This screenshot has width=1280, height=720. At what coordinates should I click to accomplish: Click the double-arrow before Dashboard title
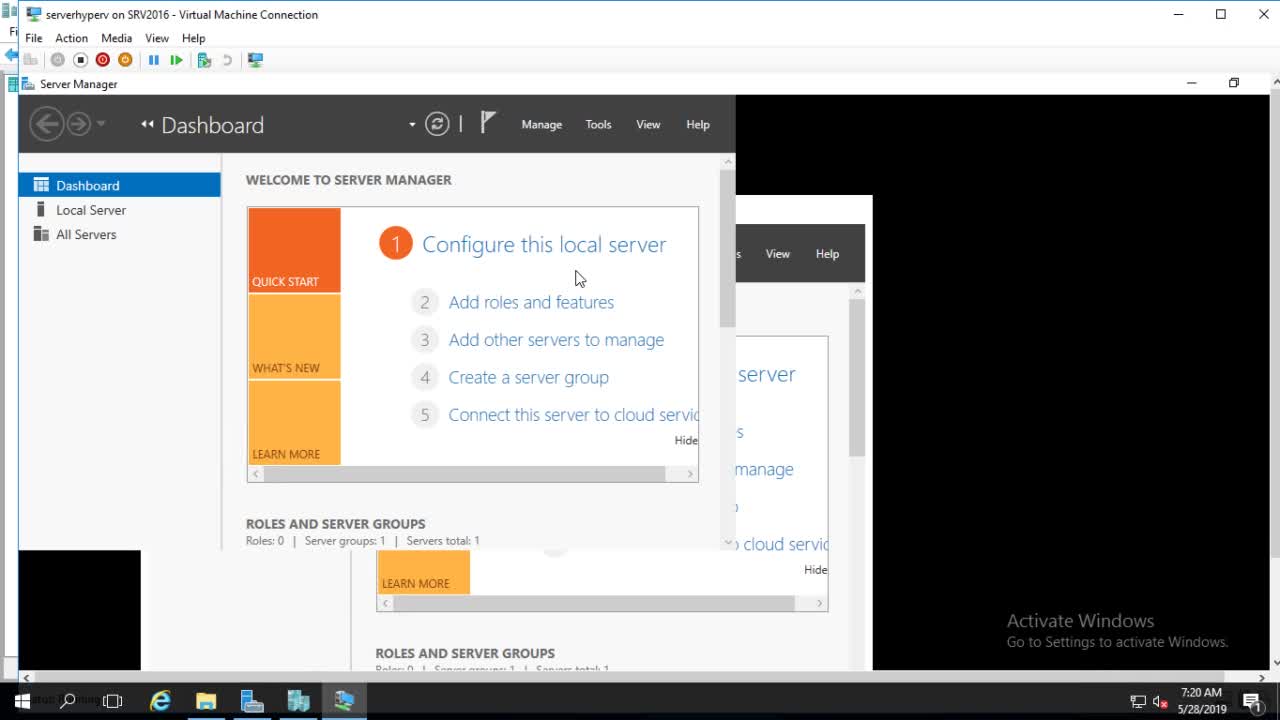(148, 124)
